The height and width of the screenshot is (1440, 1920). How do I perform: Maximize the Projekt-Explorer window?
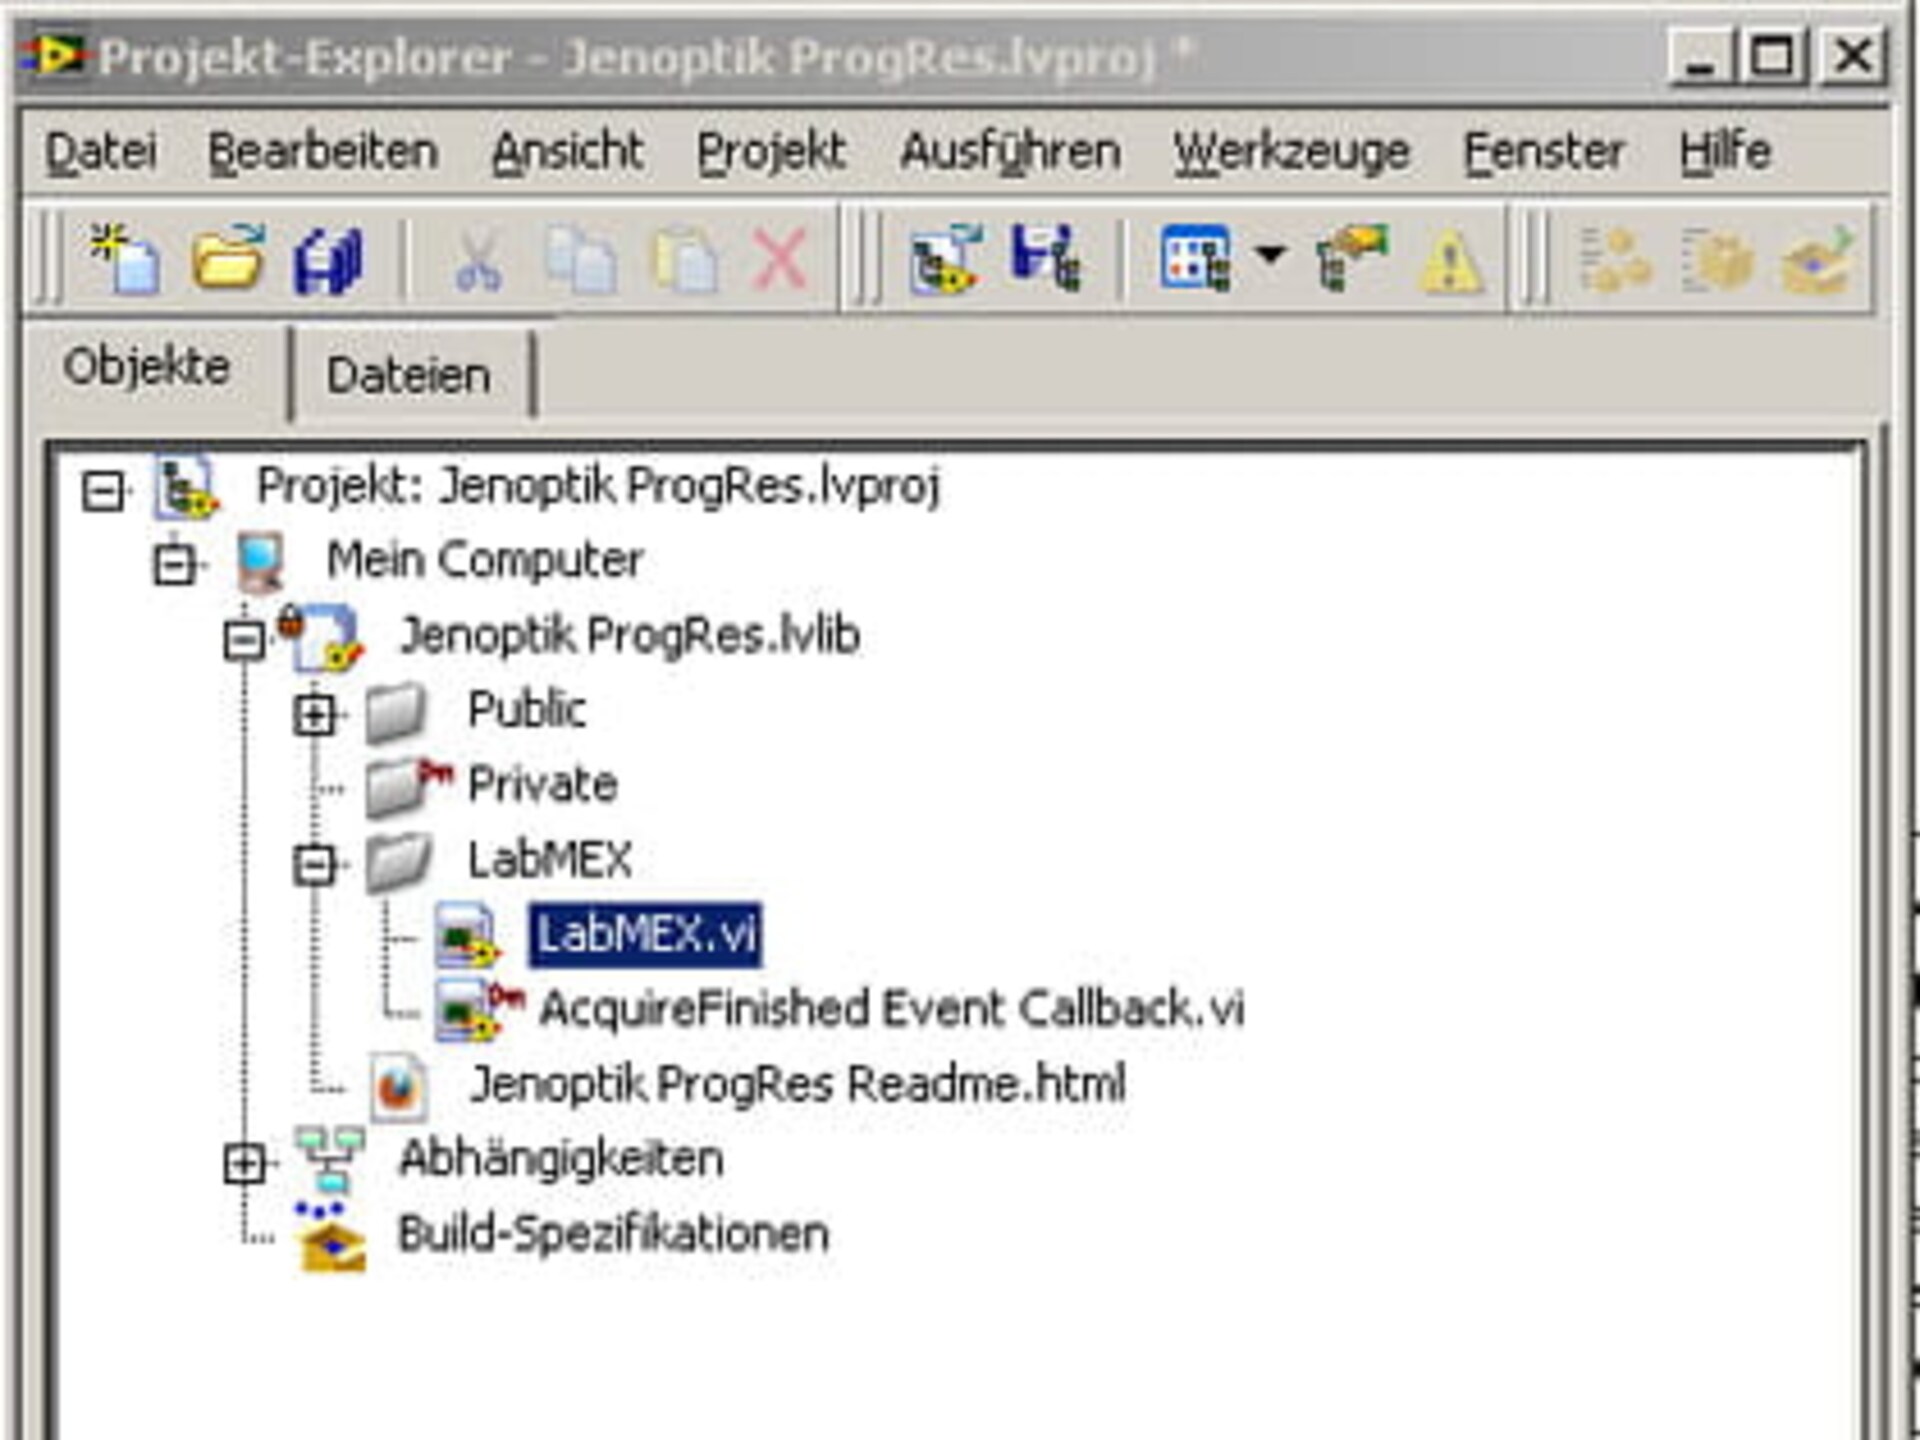[x=1773, y=56]
